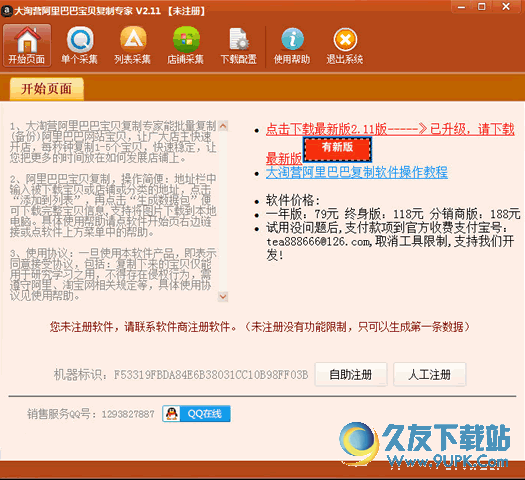Minimize the application window
This screenshot has height=480, width=525.
462,7
